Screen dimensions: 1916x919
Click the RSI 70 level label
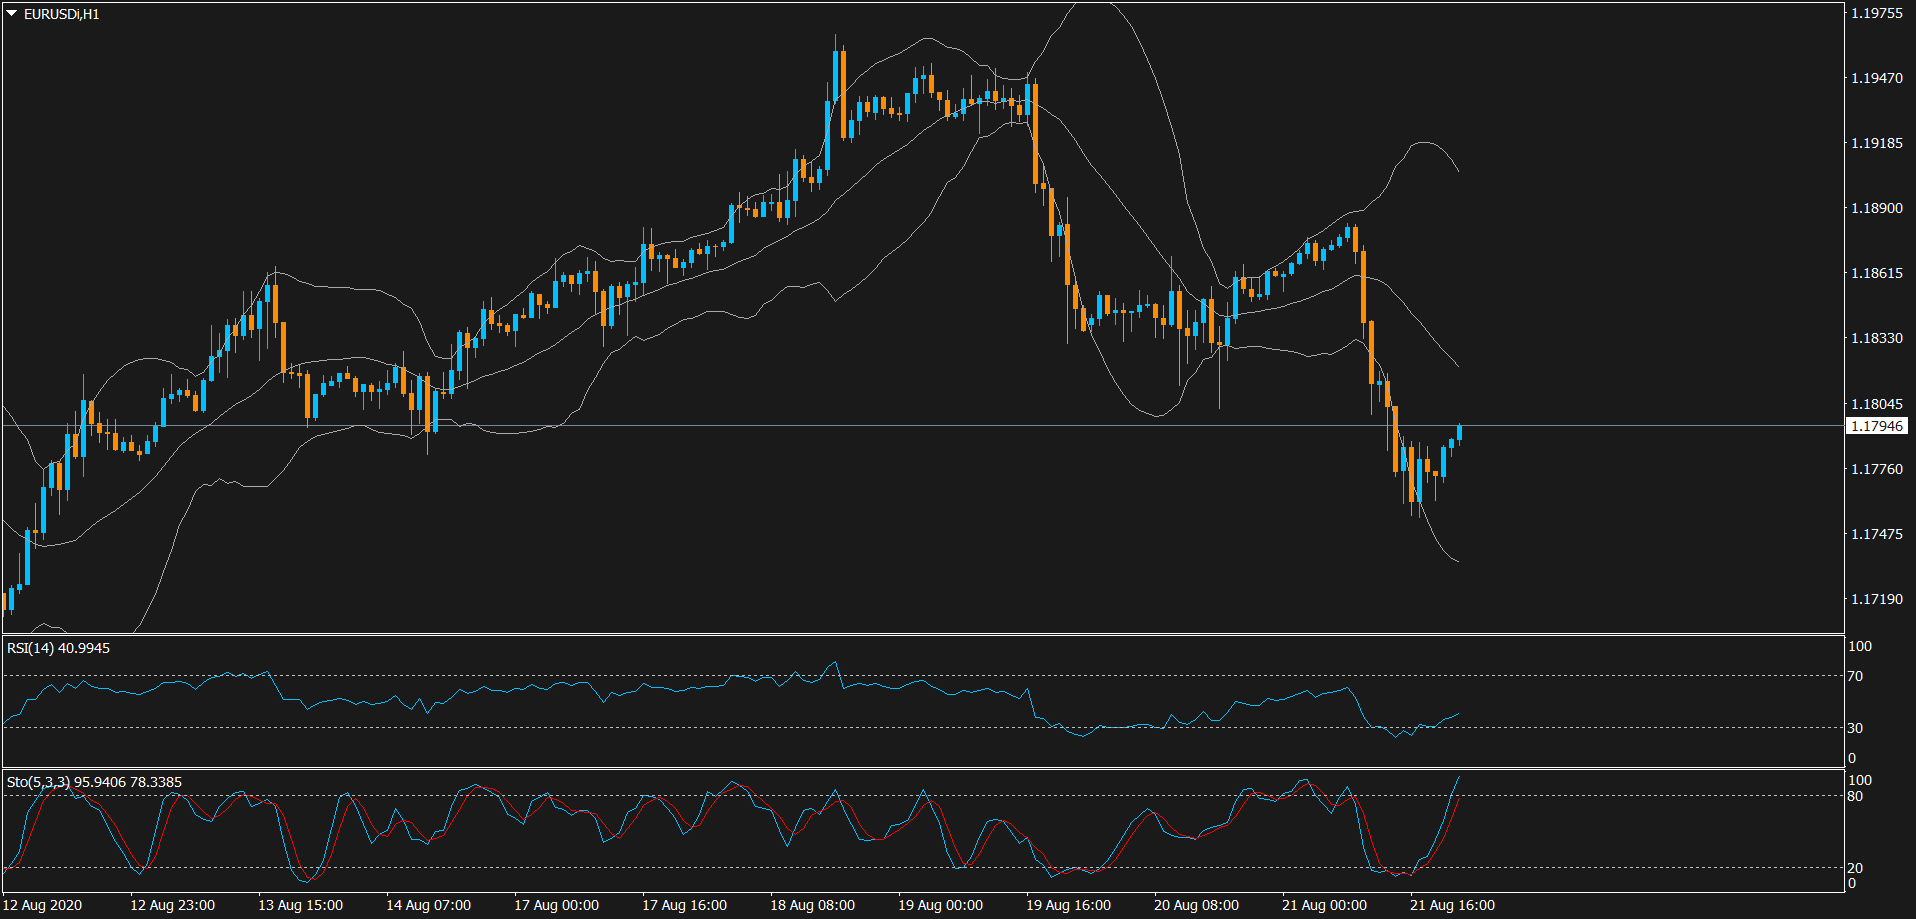click(1855, 676)
